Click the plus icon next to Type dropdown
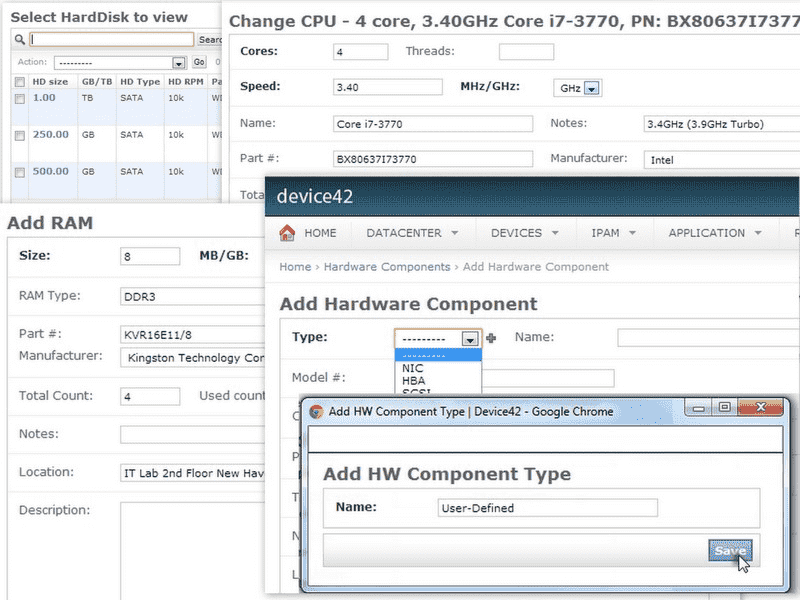Viewport: 800px width, 600px height. click(491, 338)
